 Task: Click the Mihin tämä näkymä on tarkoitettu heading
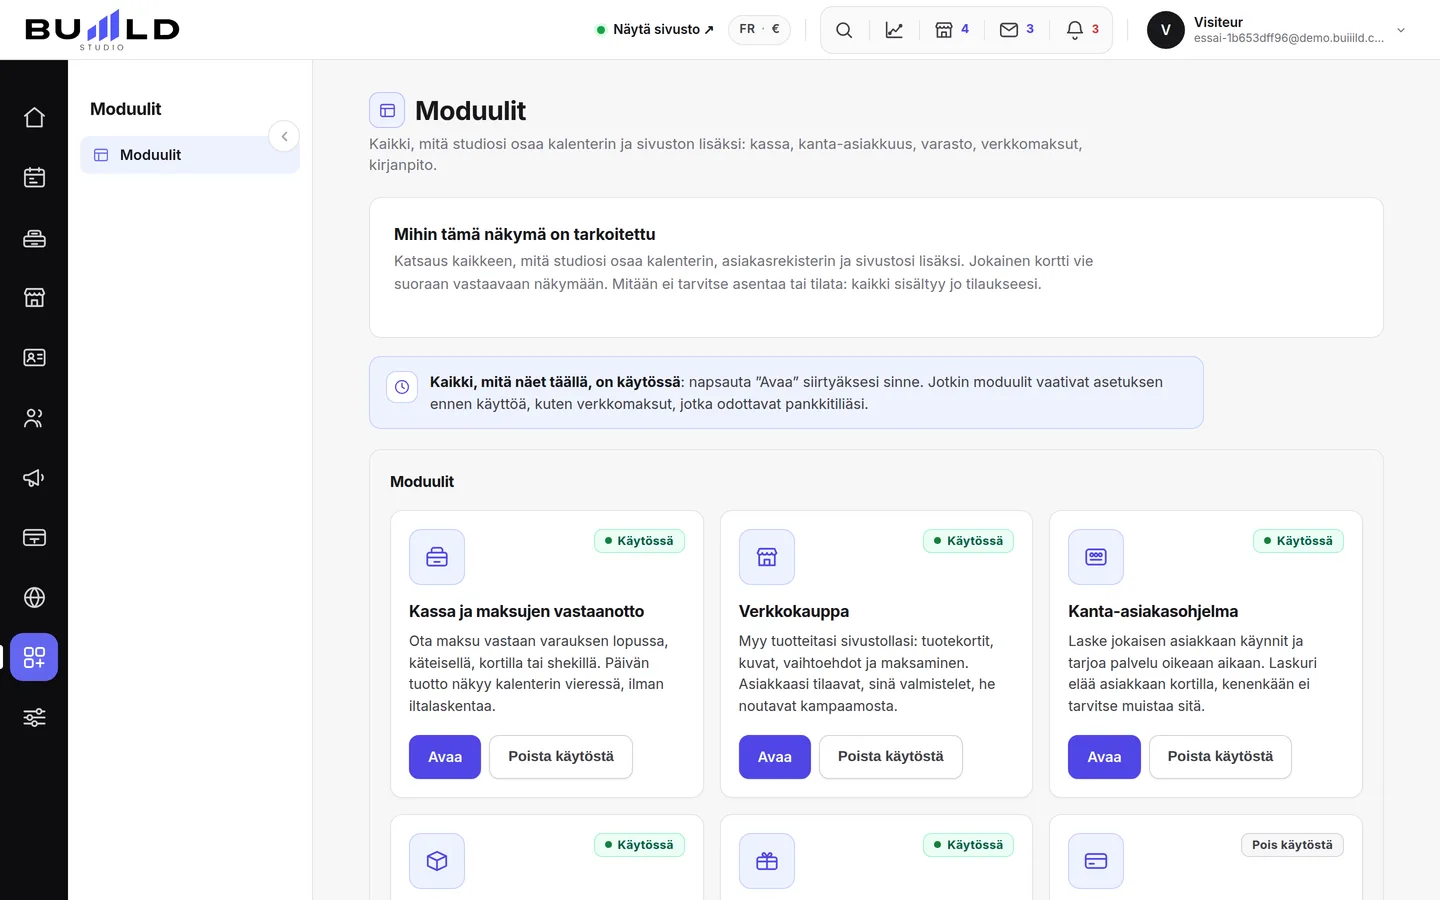[525, 234]
